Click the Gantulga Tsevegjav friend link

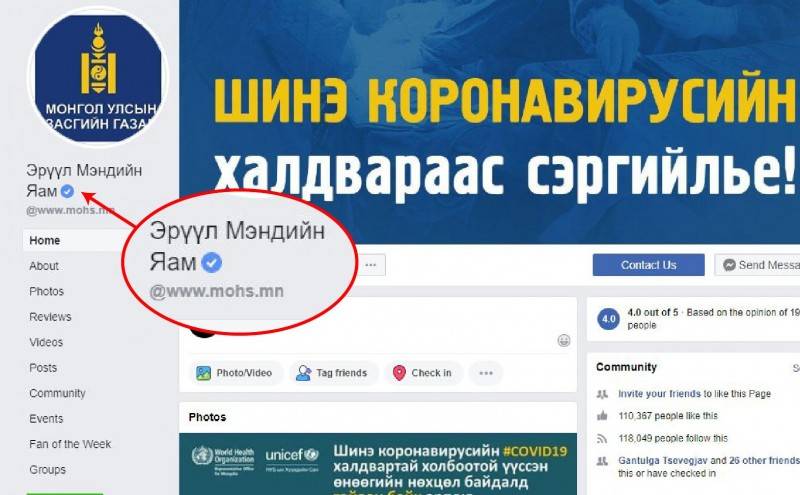coord(662,460)
